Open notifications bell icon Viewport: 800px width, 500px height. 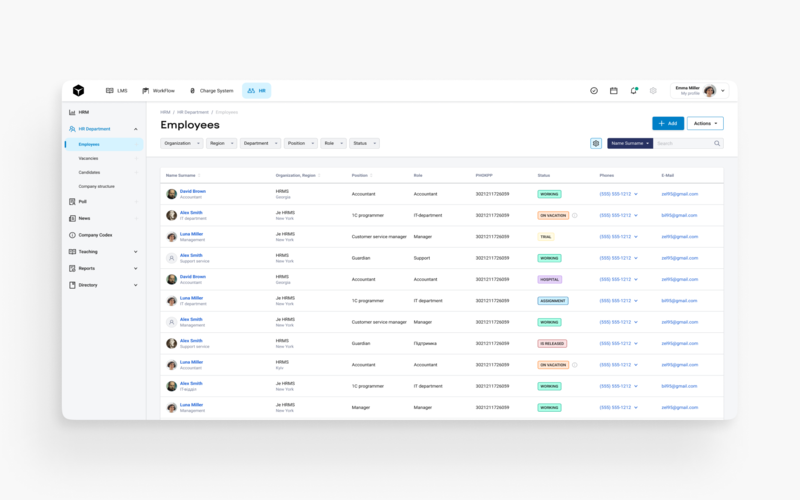click(634, 91)
